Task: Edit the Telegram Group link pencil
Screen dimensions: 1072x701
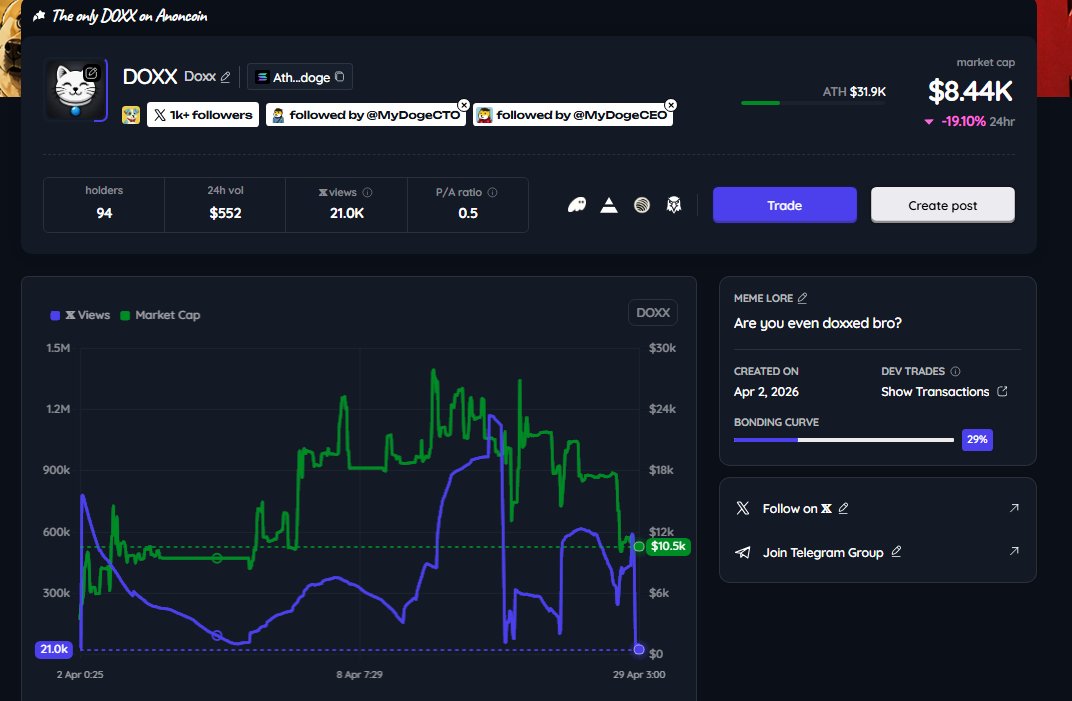Action: coord(896,551)
